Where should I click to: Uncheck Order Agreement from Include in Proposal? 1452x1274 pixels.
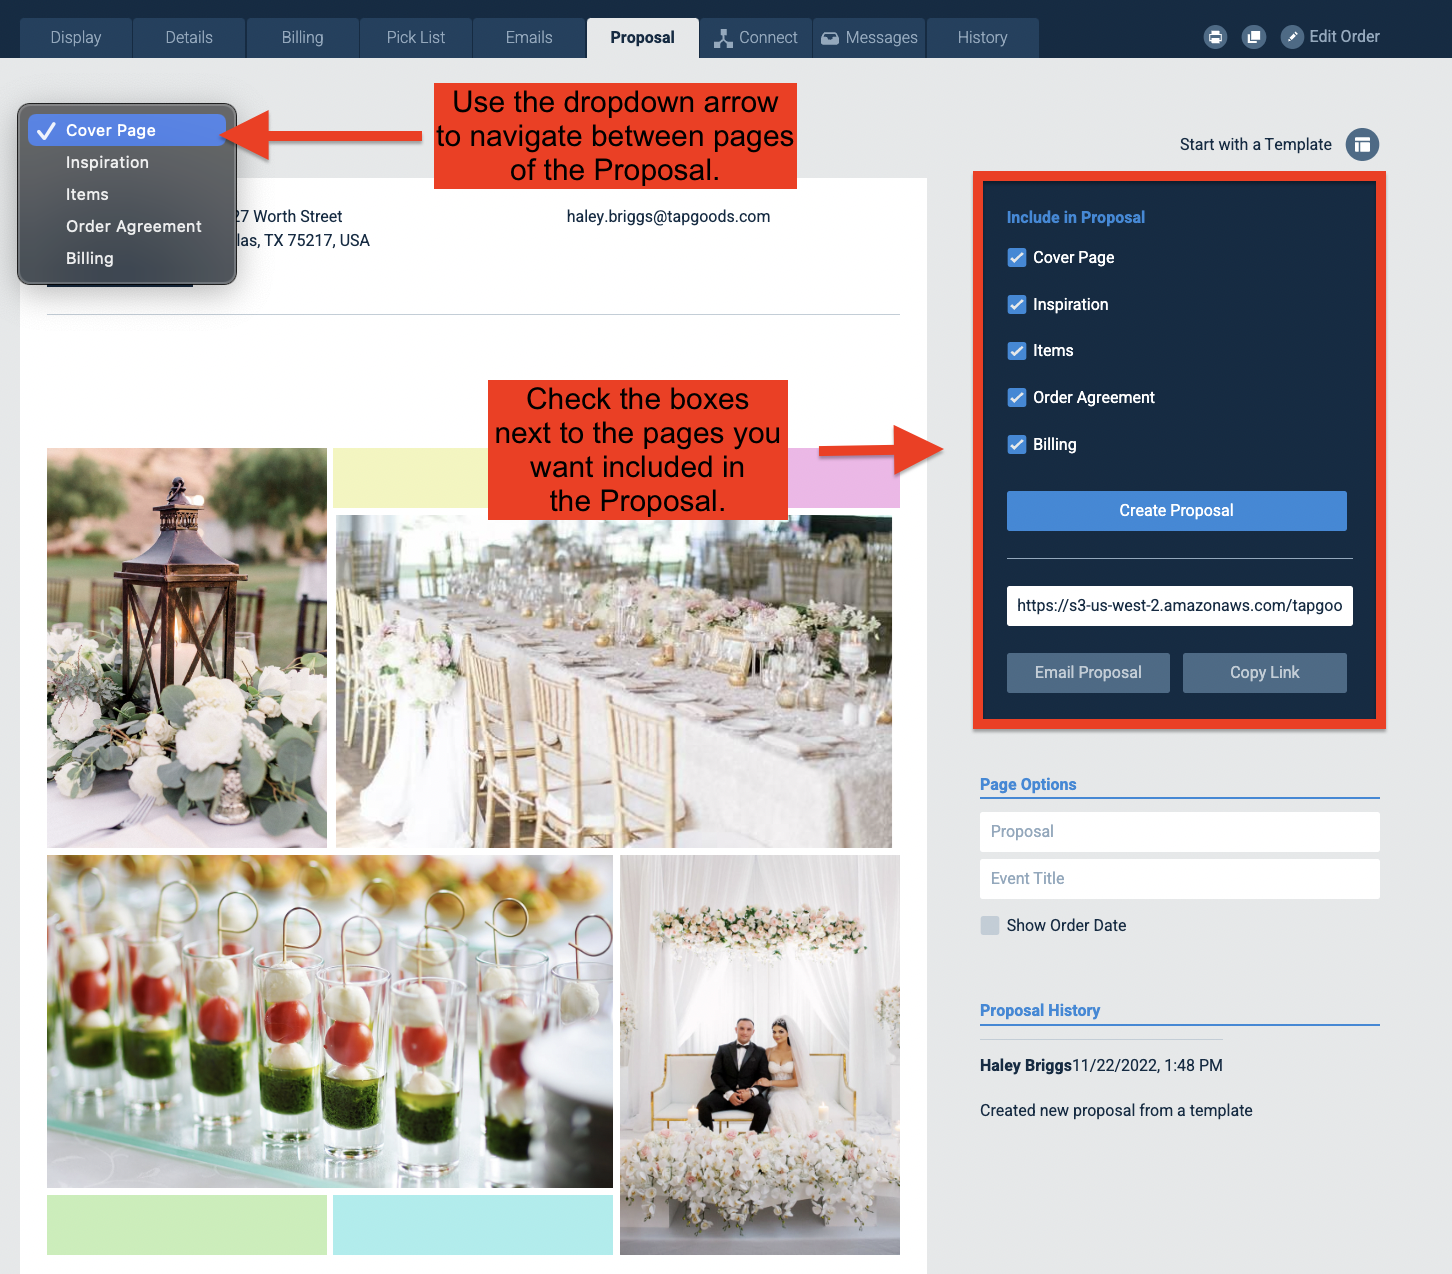point(1016,397)
